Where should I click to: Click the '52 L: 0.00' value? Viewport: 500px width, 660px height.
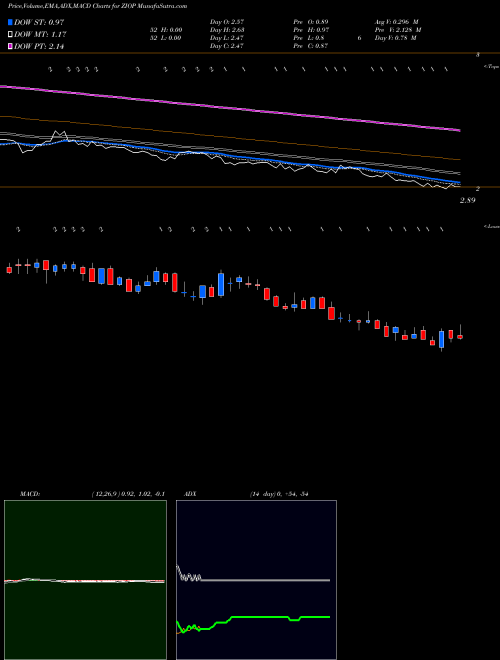click(x=165, y=38)
